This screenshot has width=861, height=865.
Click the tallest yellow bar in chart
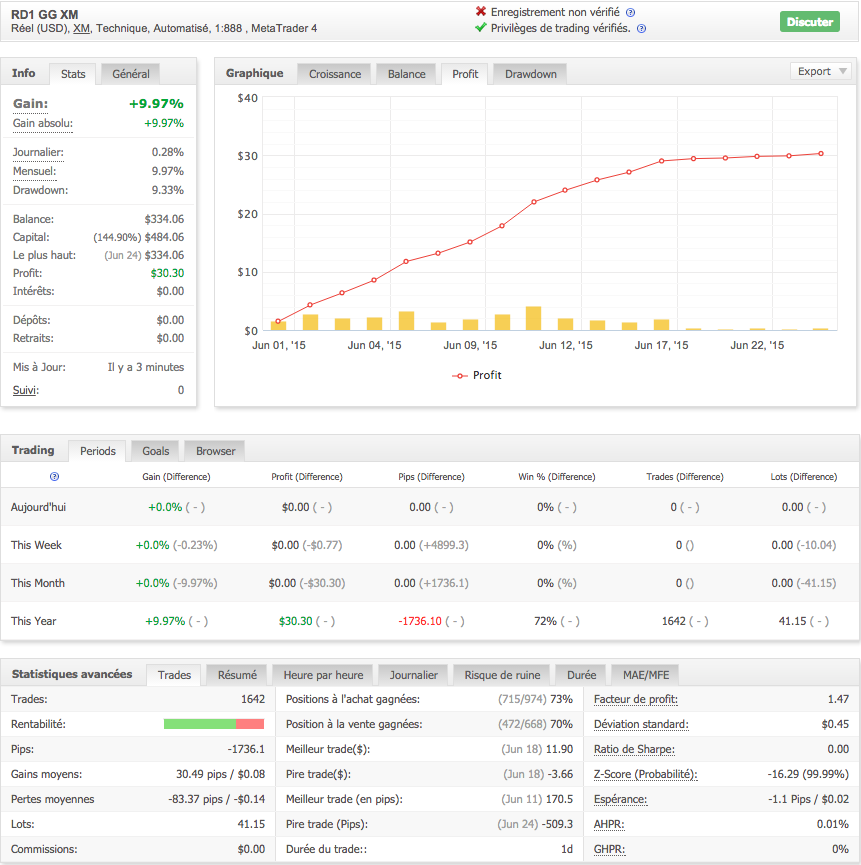[533, 318]
